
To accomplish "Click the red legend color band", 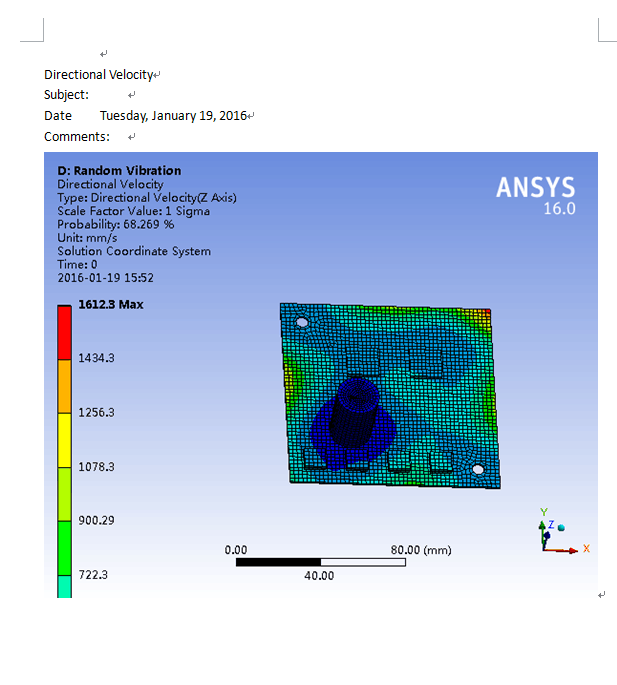I will 65,332.
